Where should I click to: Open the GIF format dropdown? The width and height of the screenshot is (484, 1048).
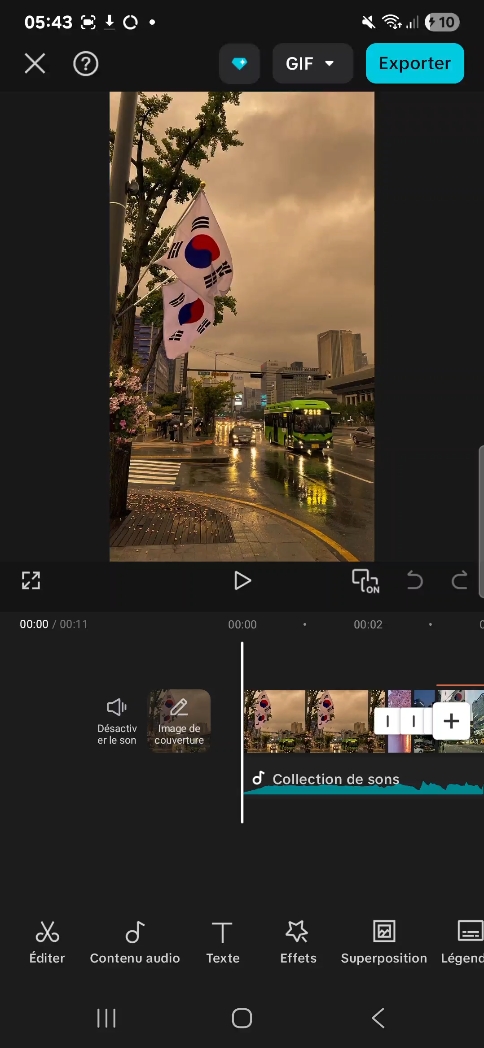(x=312, y=63)
